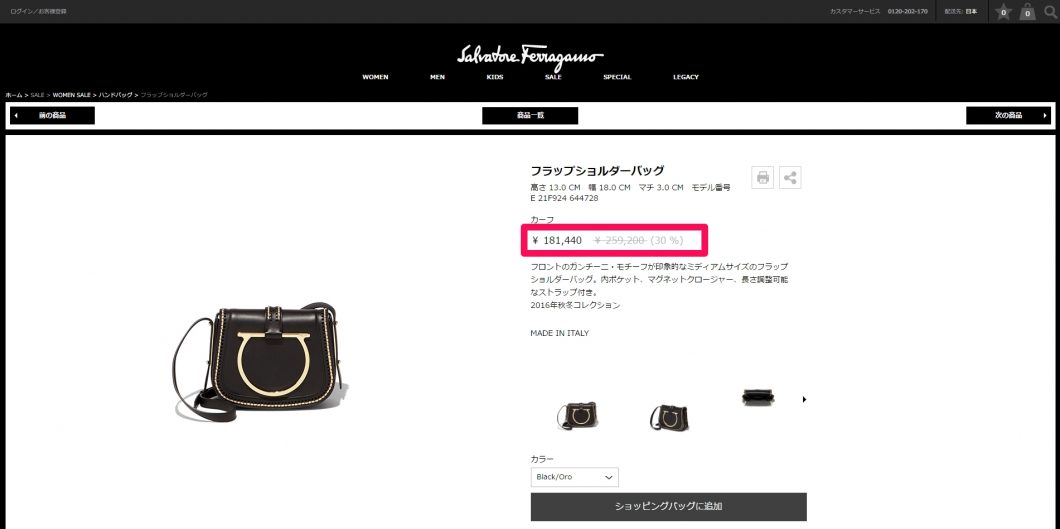Select the first bag thumbnail image

pos(577,415)
